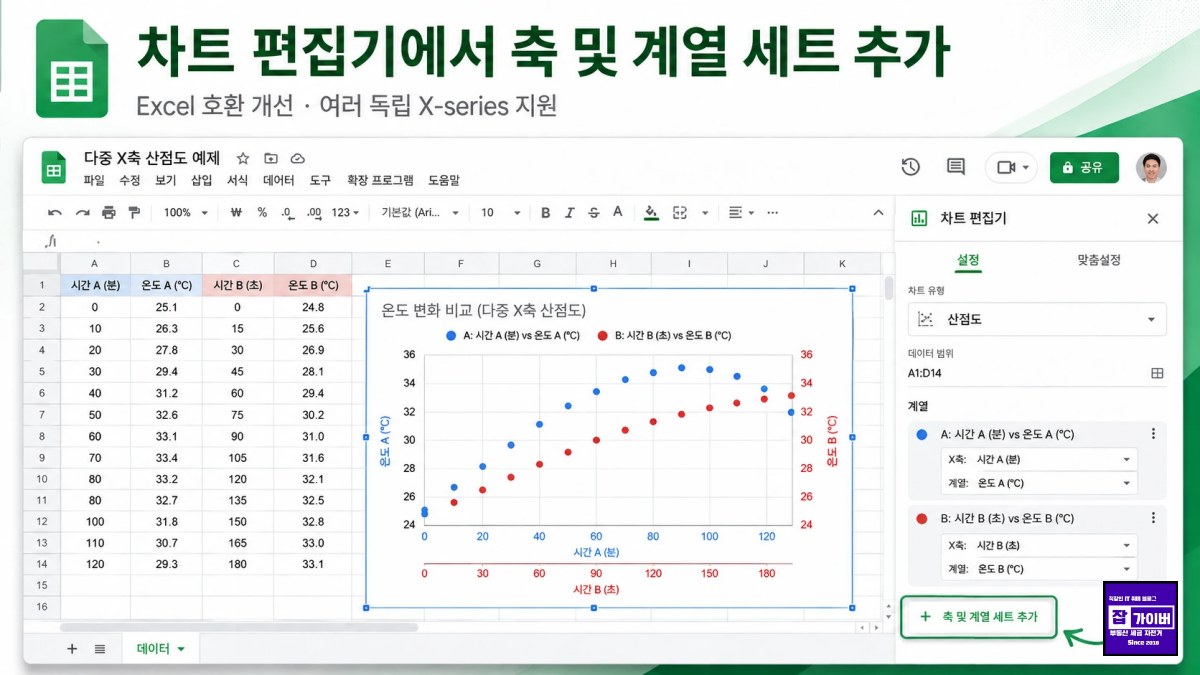Open three-dot menu for series A
The width and height of the screenshot is (1200, 675).
(x=1153, y=434)
